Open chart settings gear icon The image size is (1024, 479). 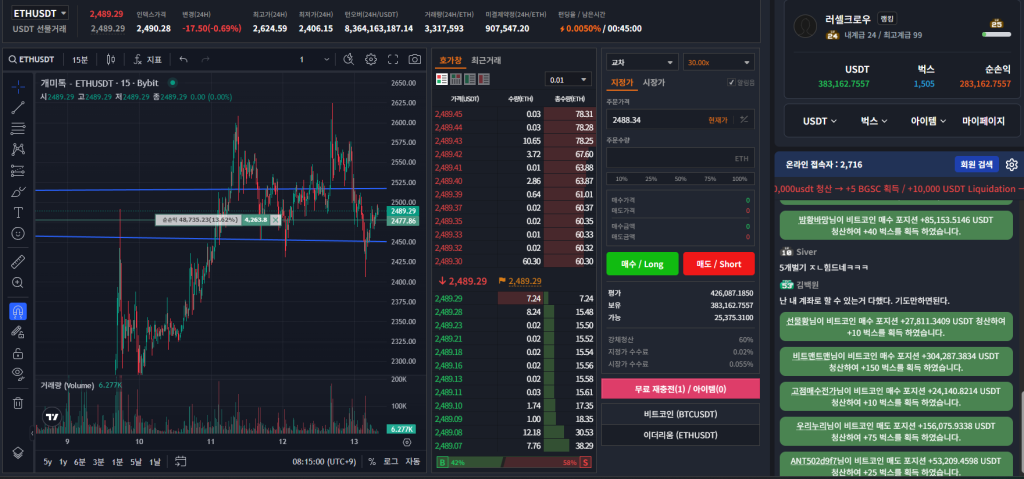click(x=370, y=60)
